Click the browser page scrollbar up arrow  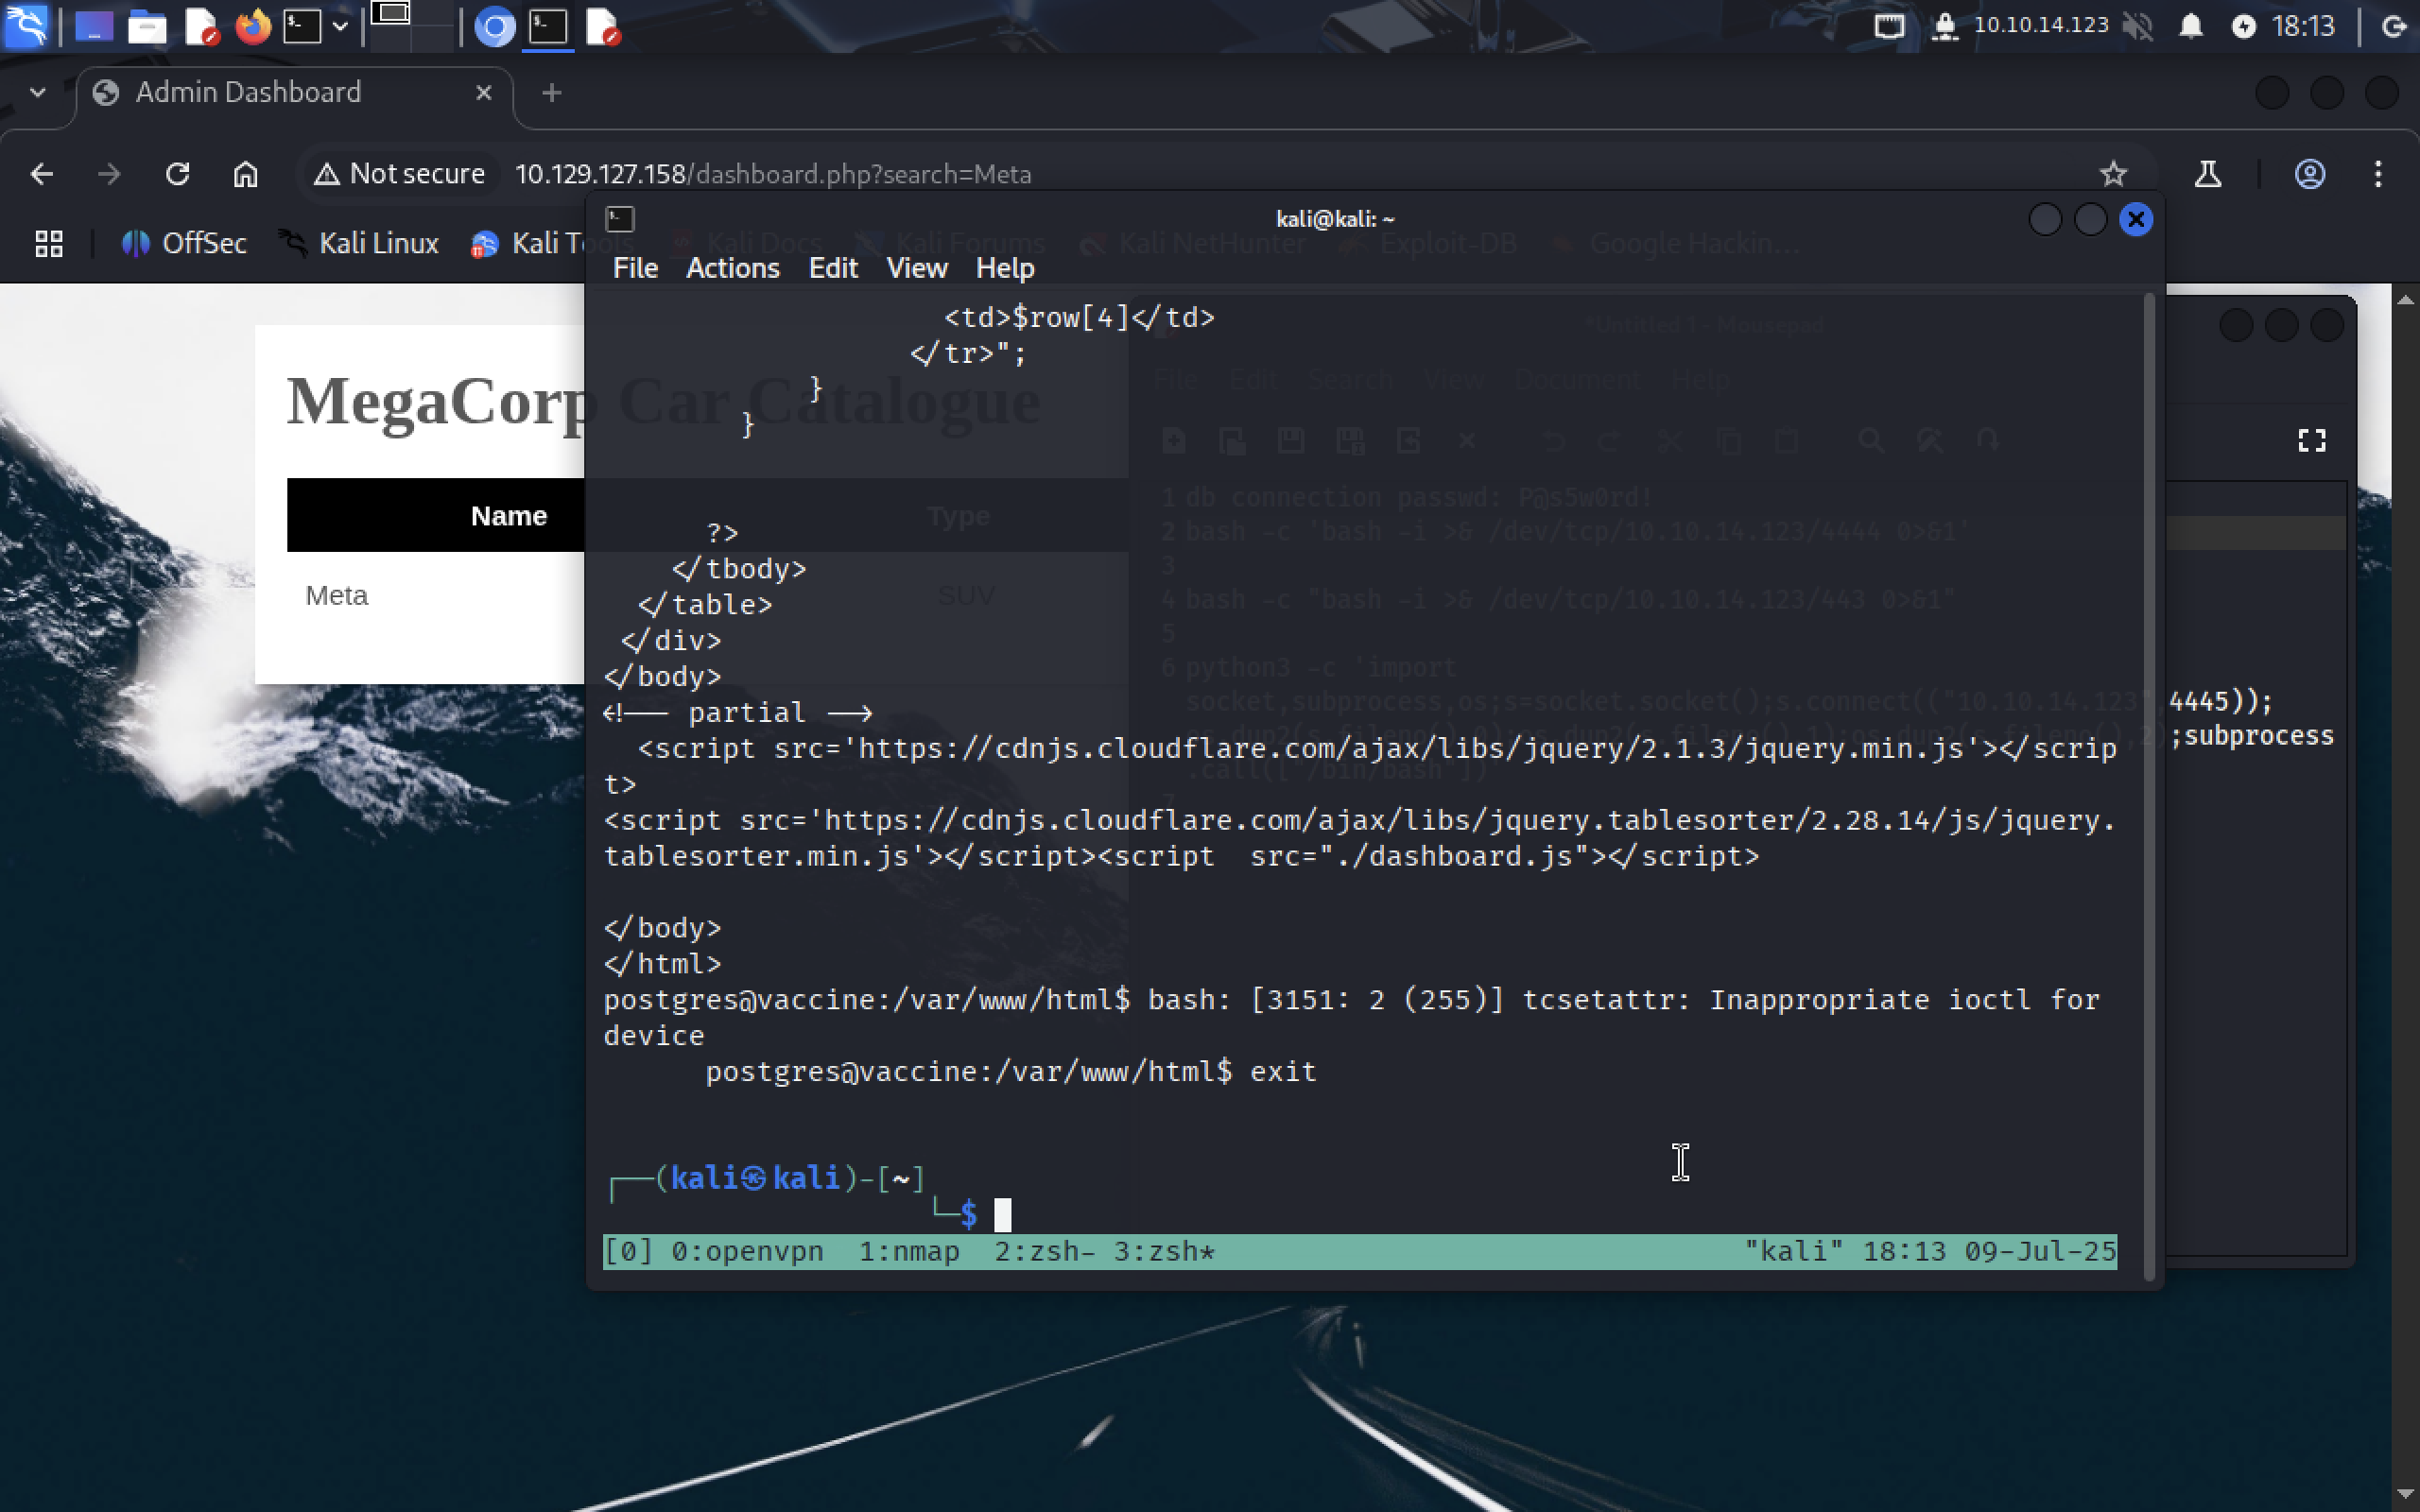point(2406,298)
